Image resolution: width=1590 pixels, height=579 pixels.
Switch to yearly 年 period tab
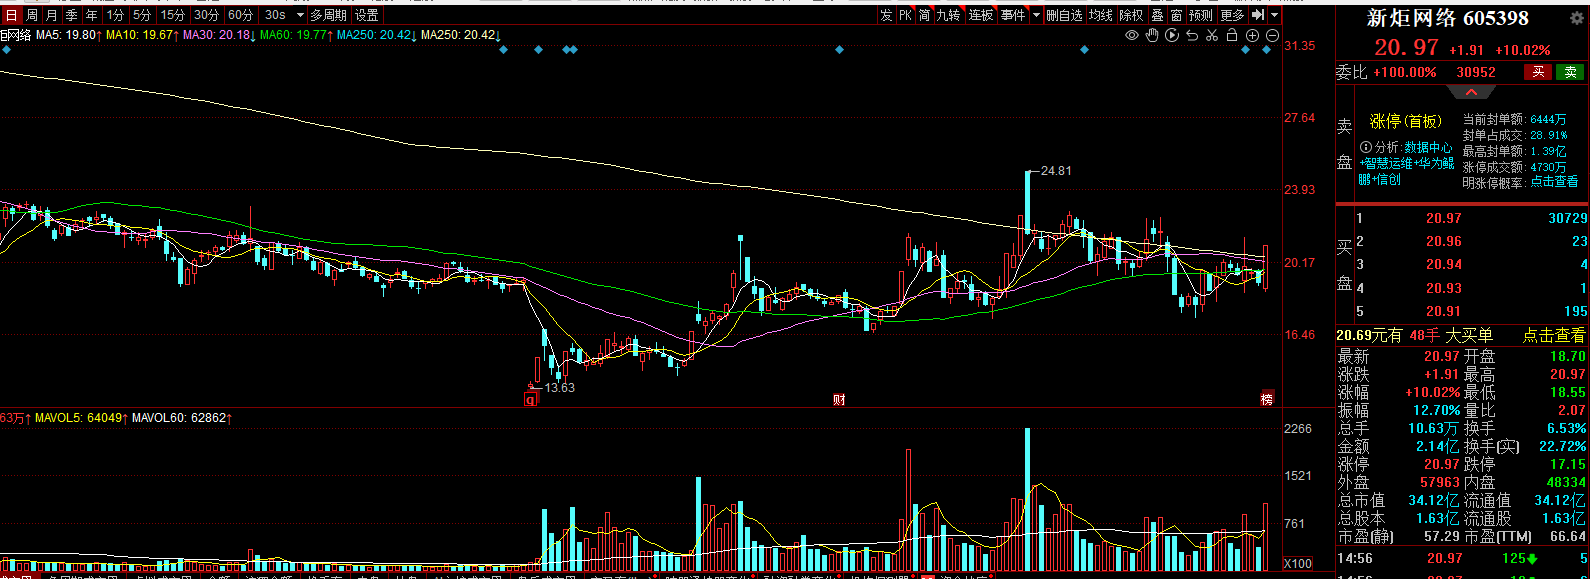point(91,15)
